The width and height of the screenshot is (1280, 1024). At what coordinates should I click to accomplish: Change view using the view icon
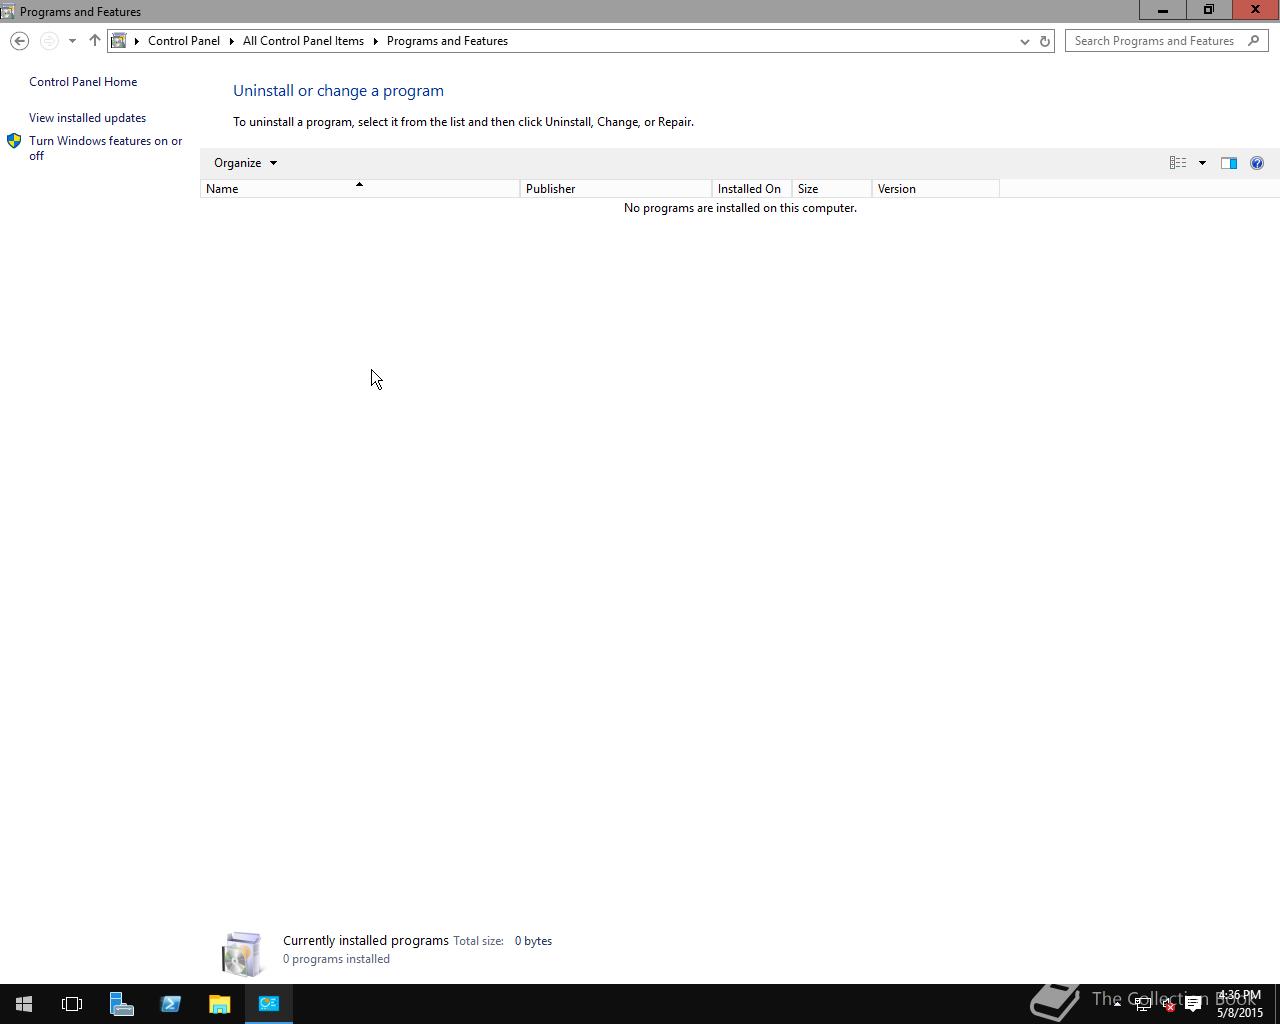pos(1178,163)
